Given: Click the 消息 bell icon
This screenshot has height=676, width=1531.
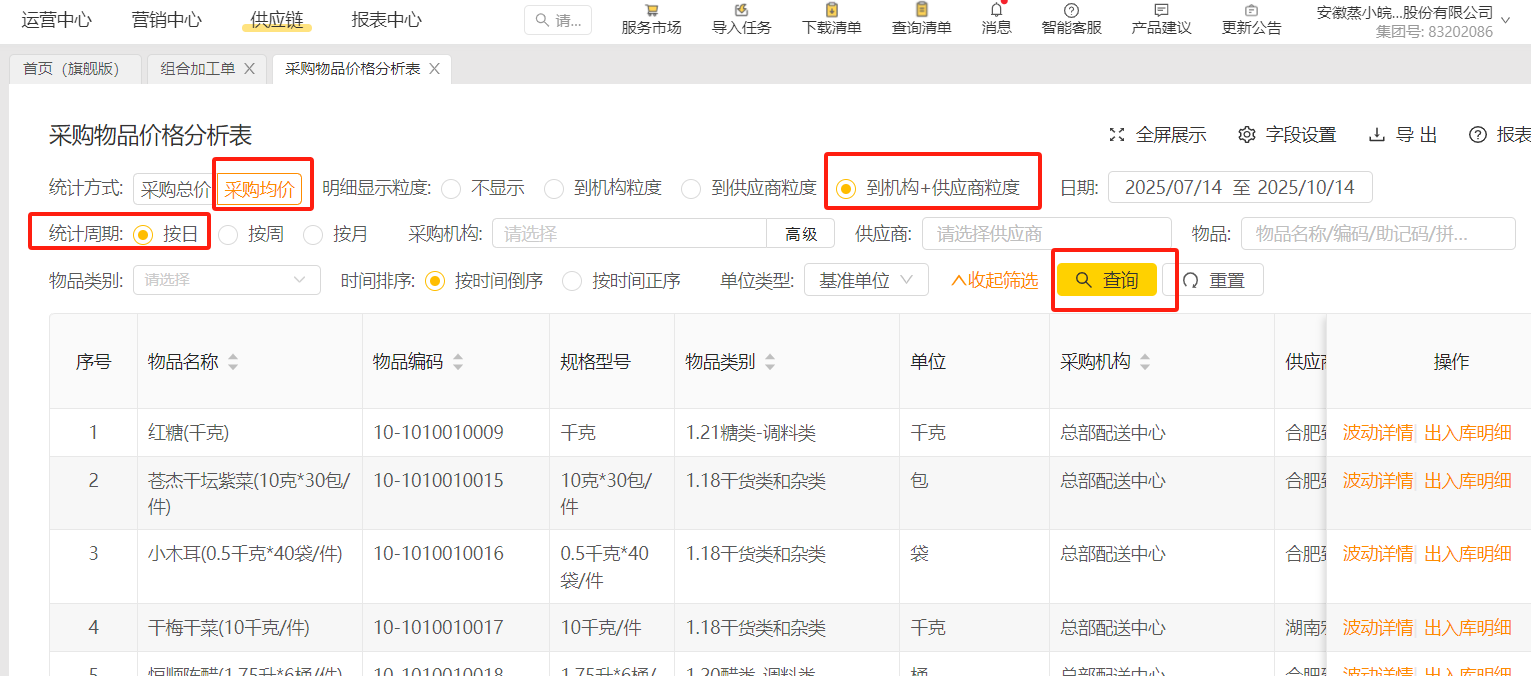Looking at the screenshot, I should coord(996,11).
